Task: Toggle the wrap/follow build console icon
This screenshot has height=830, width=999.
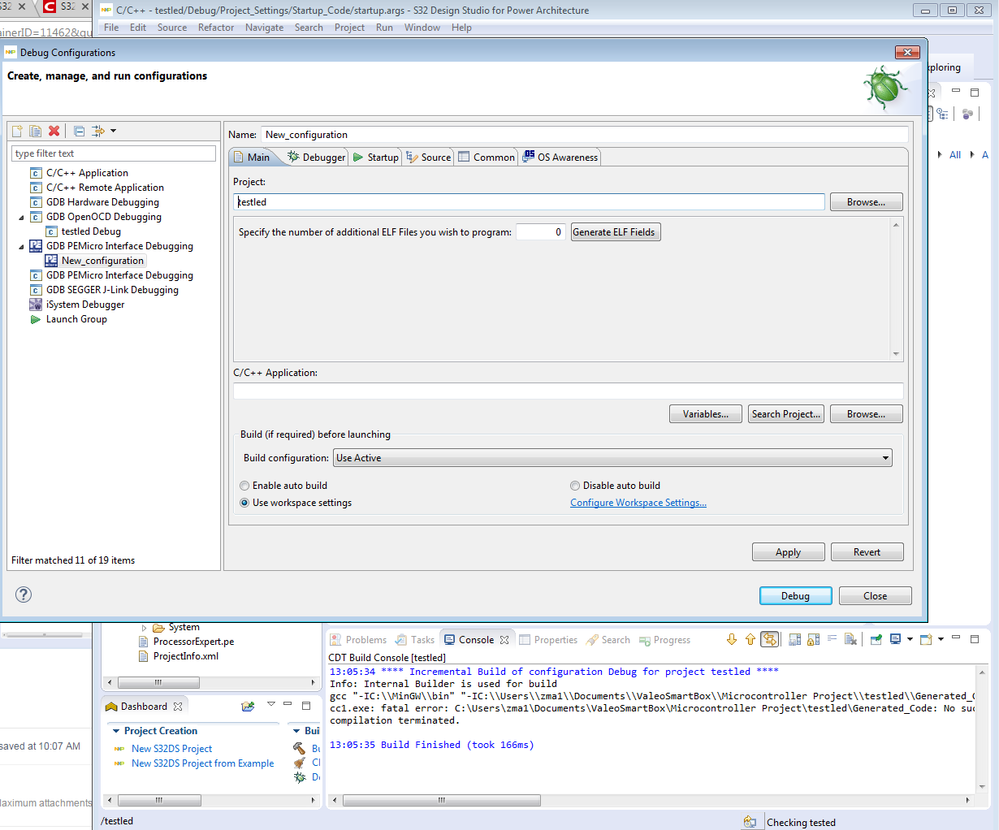Action: [770, 640]
